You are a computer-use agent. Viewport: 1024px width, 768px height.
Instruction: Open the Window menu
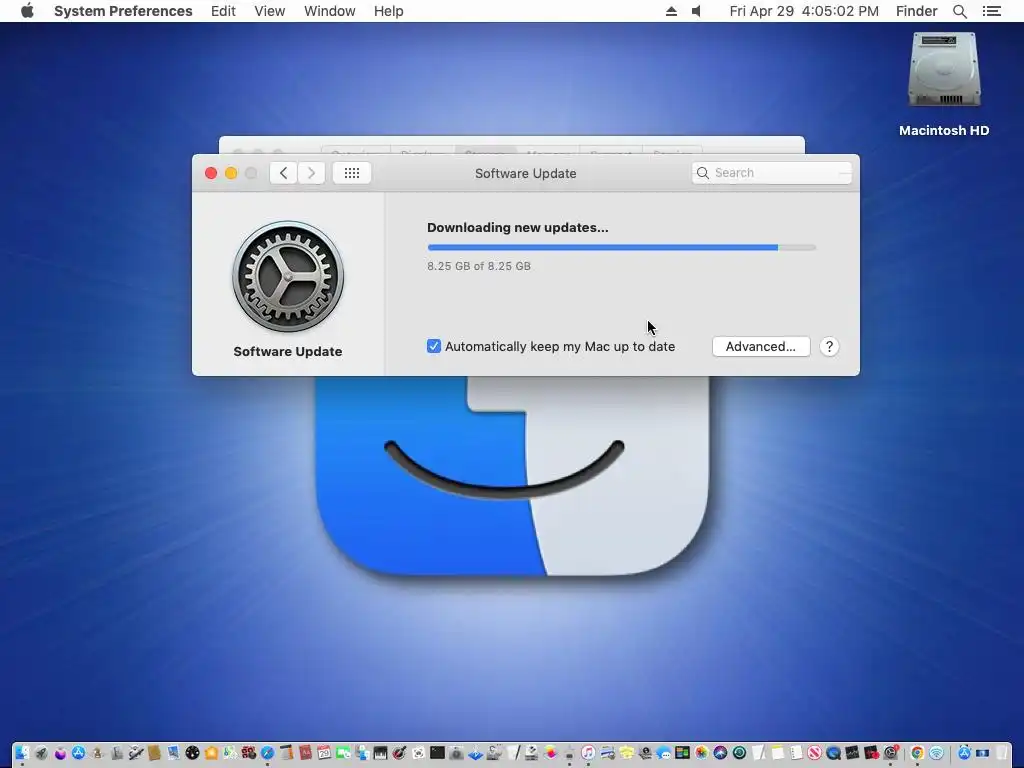[330, 11]
